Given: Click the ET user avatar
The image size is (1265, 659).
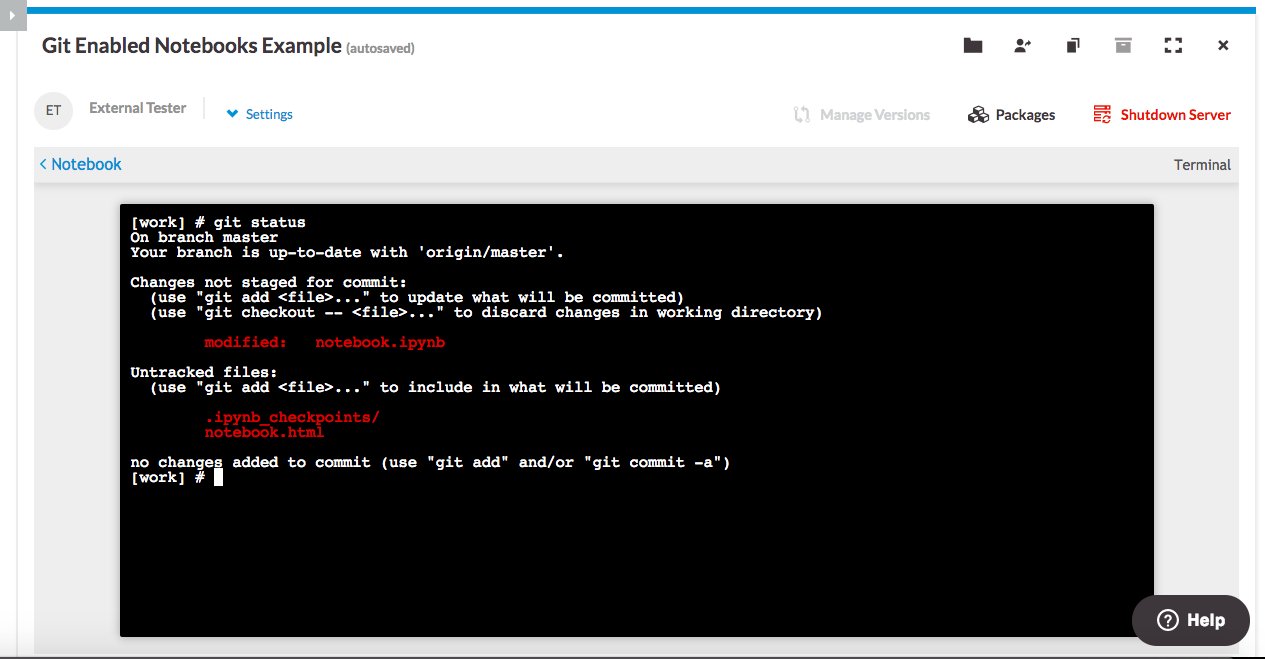Looking at the screenshot, I should (x=53, y=110).
